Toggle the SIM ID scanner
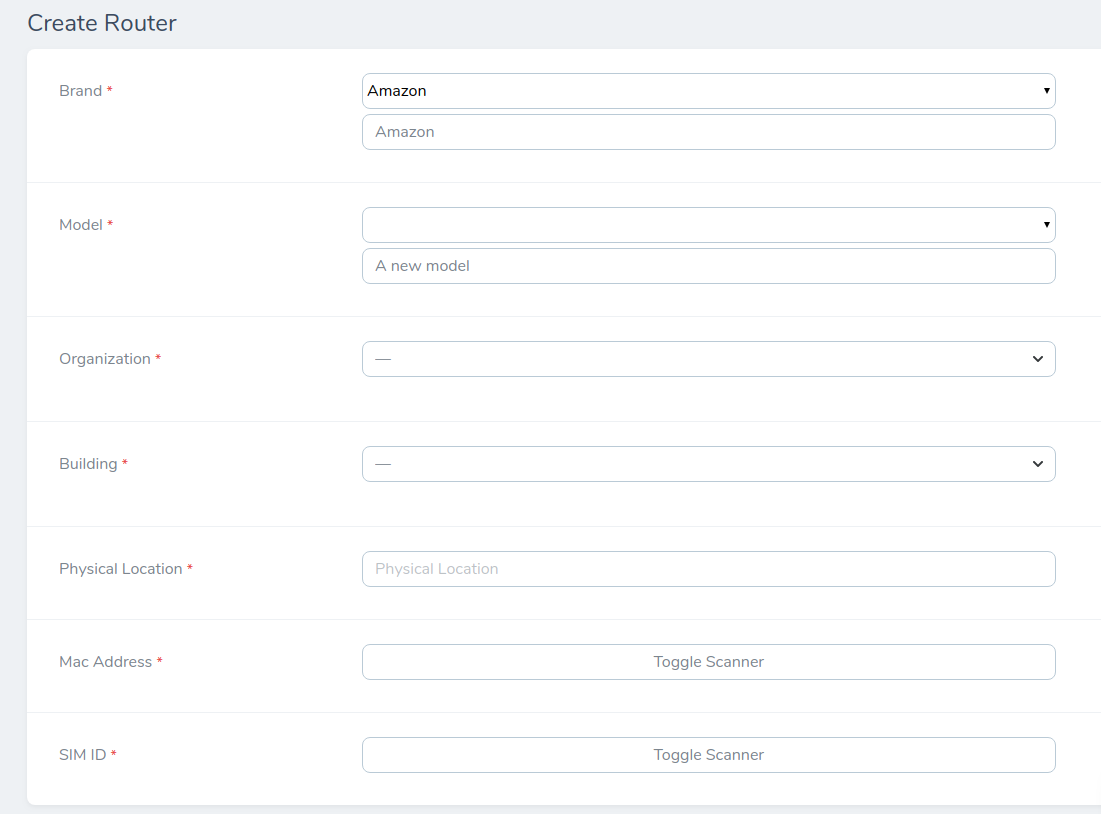The image size is (1101, 814). 708,755
